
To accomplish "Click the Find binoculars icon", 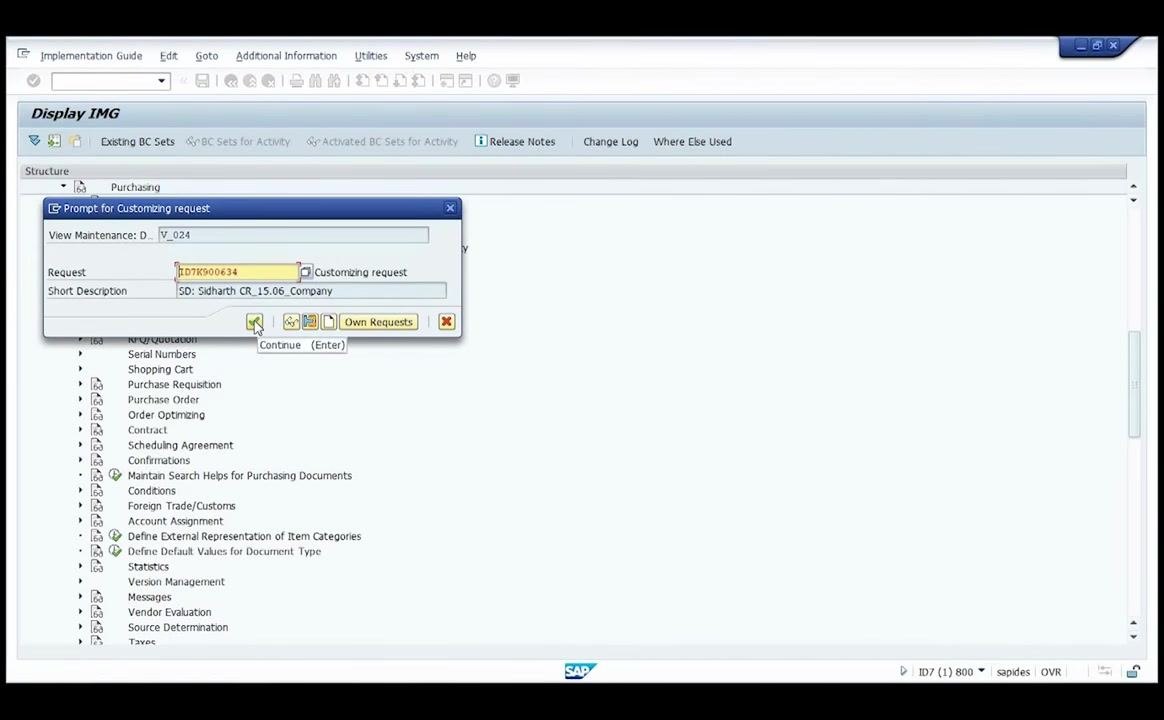I will [x=315, y=81].
